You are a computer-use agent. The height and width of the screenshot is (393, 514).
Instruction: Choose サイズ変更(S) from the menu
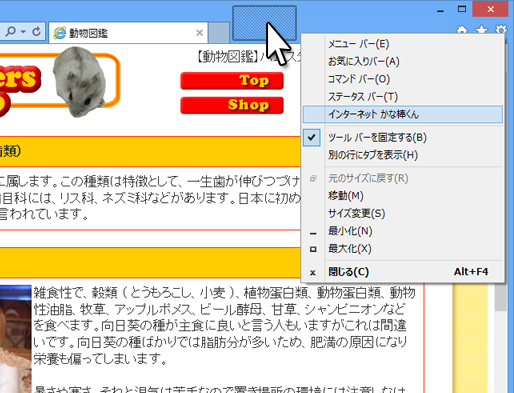(x=403, y=213)
